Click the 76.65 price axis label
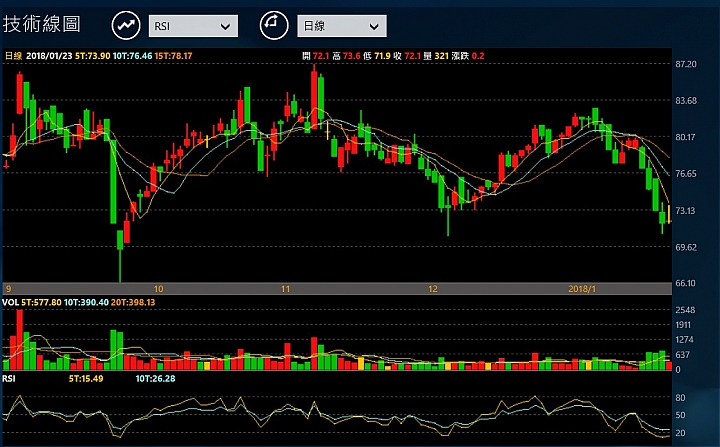Image resolution: width=720 pixels, height=447 pixels. [686, 174]
